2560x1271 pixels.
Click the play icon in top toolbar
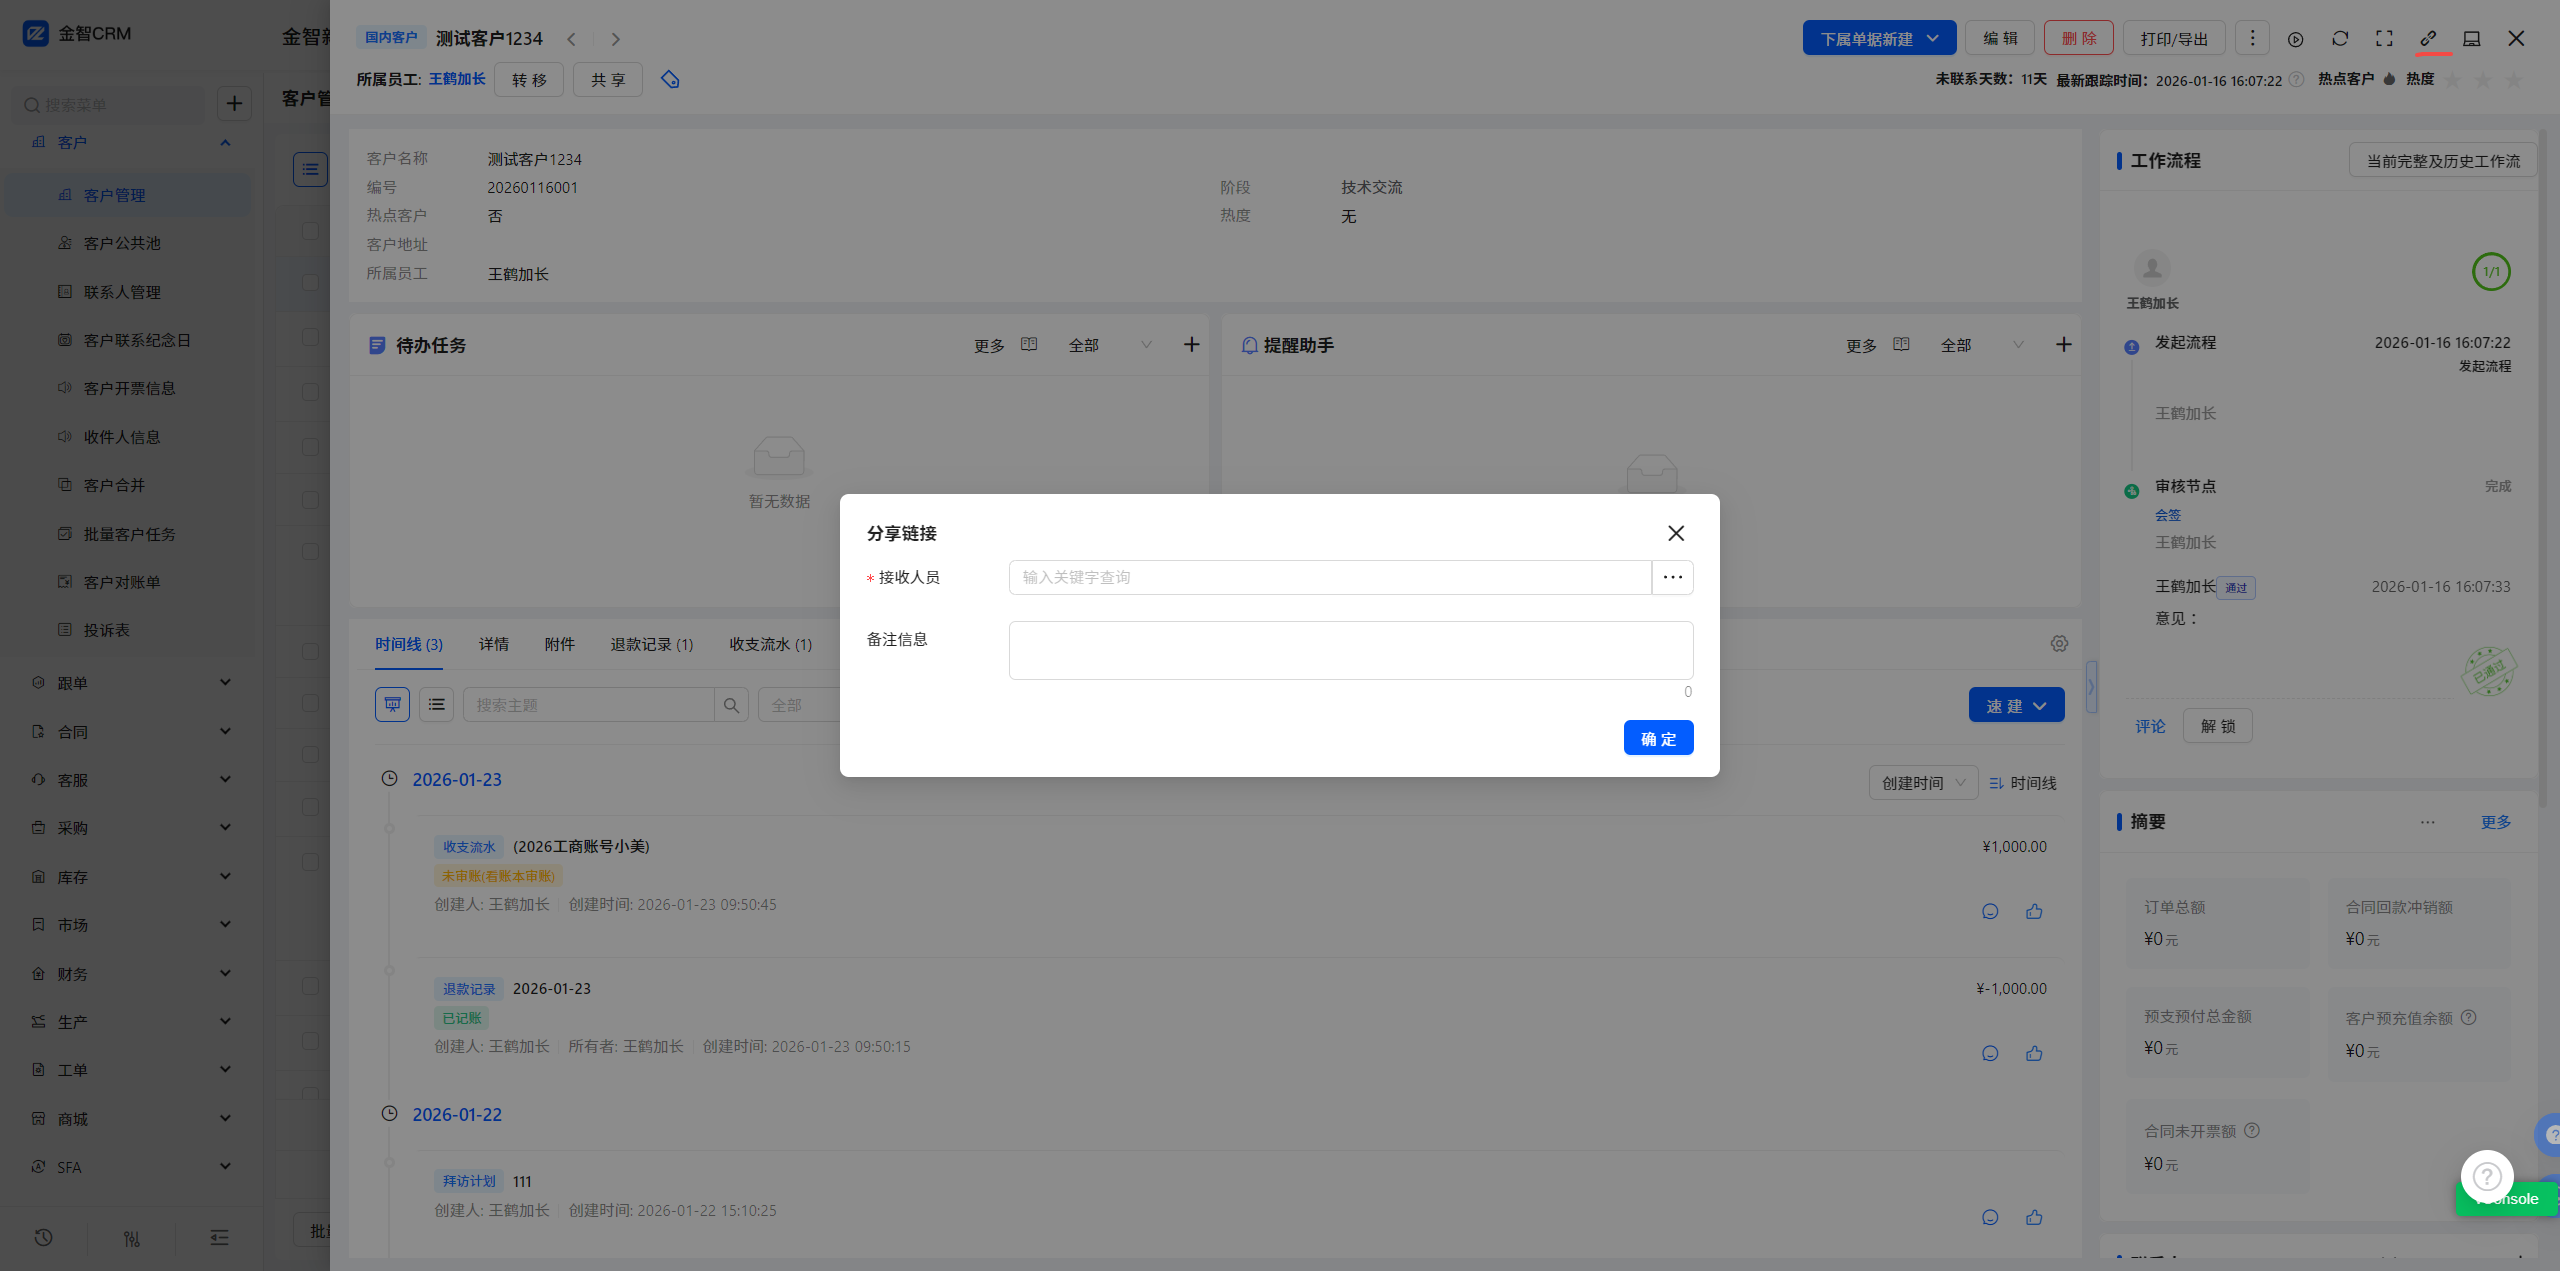coord(2295,39)
